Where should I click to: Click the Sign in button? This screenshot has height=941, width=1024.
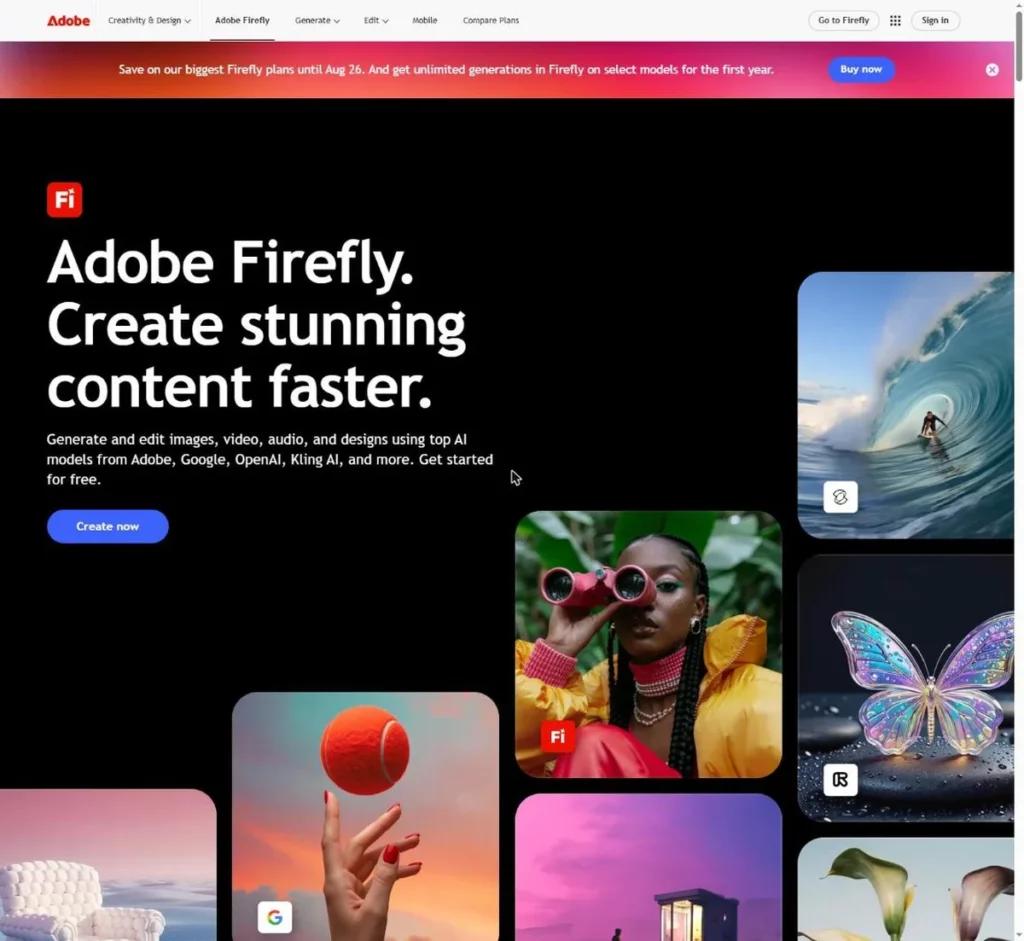point(935,21)
